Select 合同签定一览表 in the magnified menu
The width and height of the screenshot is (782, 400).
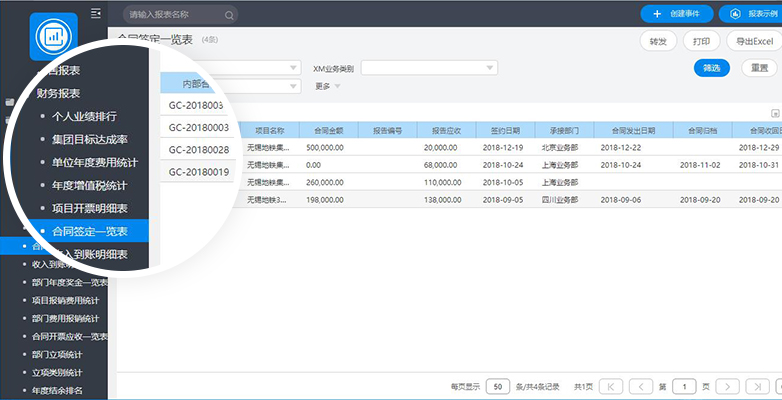point(88,231)
